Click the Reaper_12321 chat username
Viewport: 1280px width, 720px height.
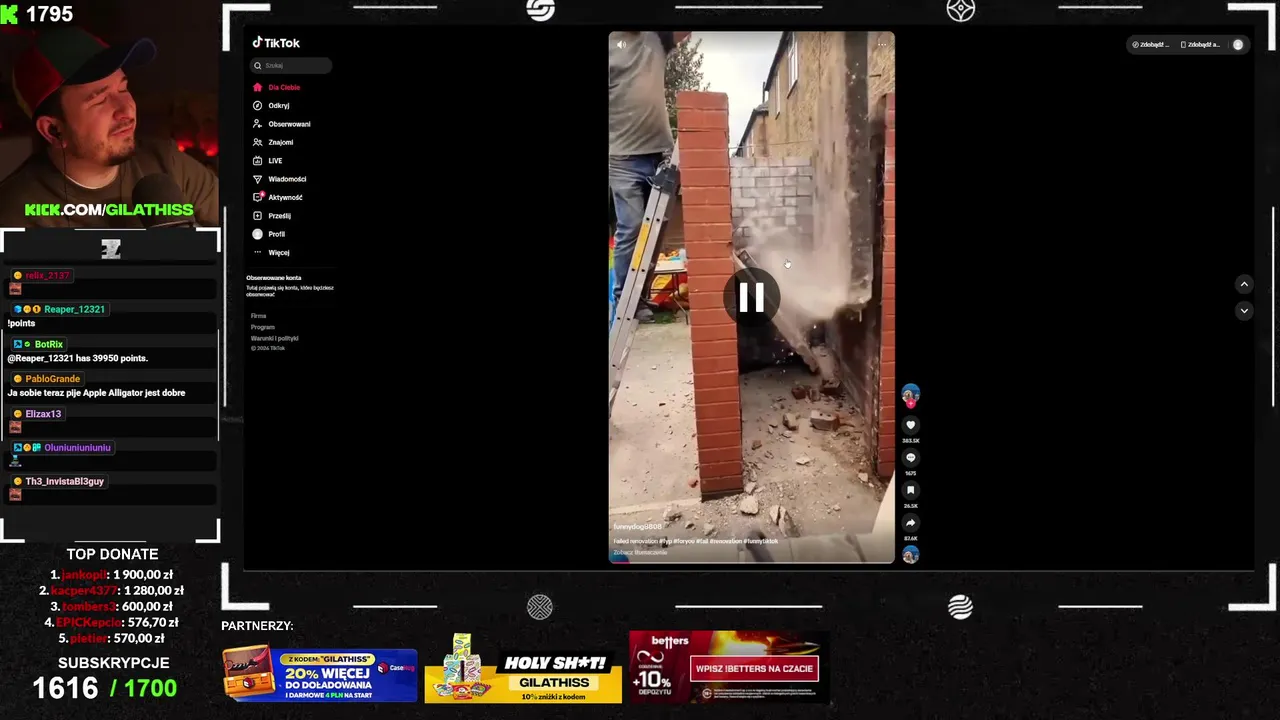(74, 309)
